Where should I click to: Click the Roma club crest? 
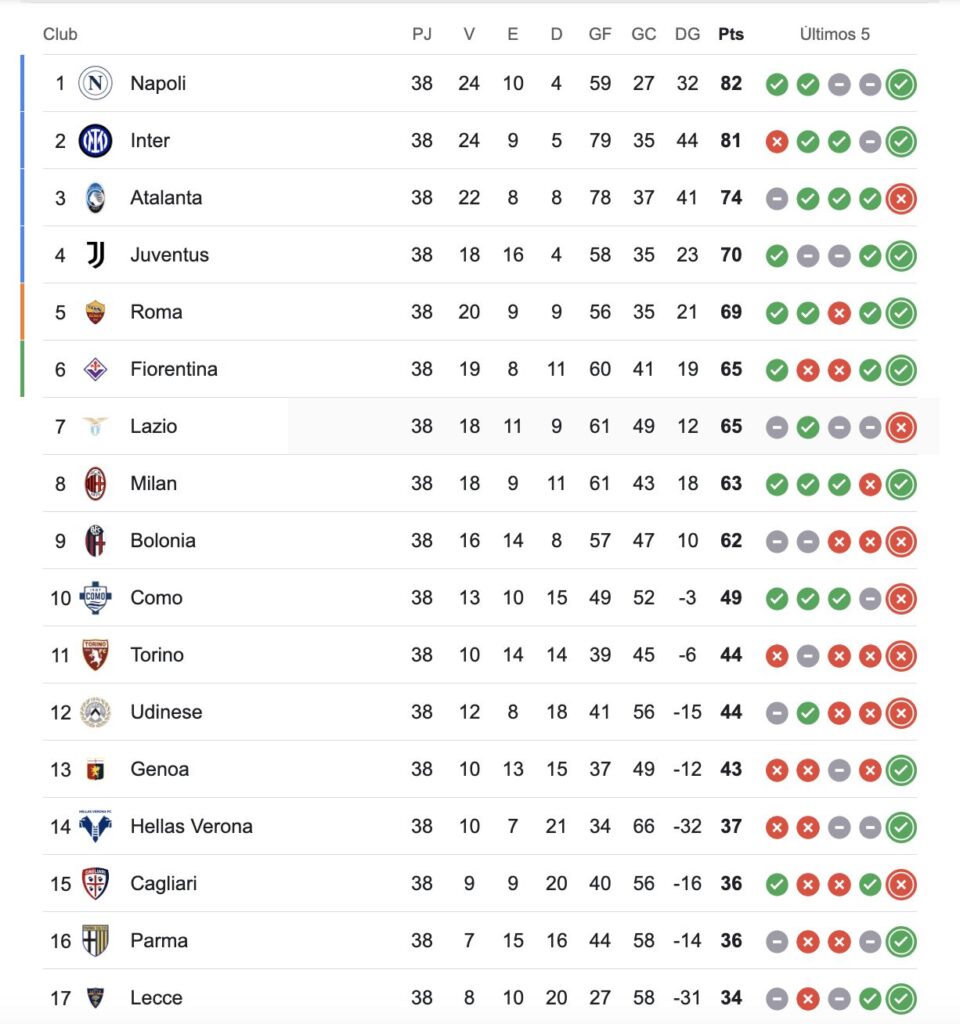coord(95,312)
